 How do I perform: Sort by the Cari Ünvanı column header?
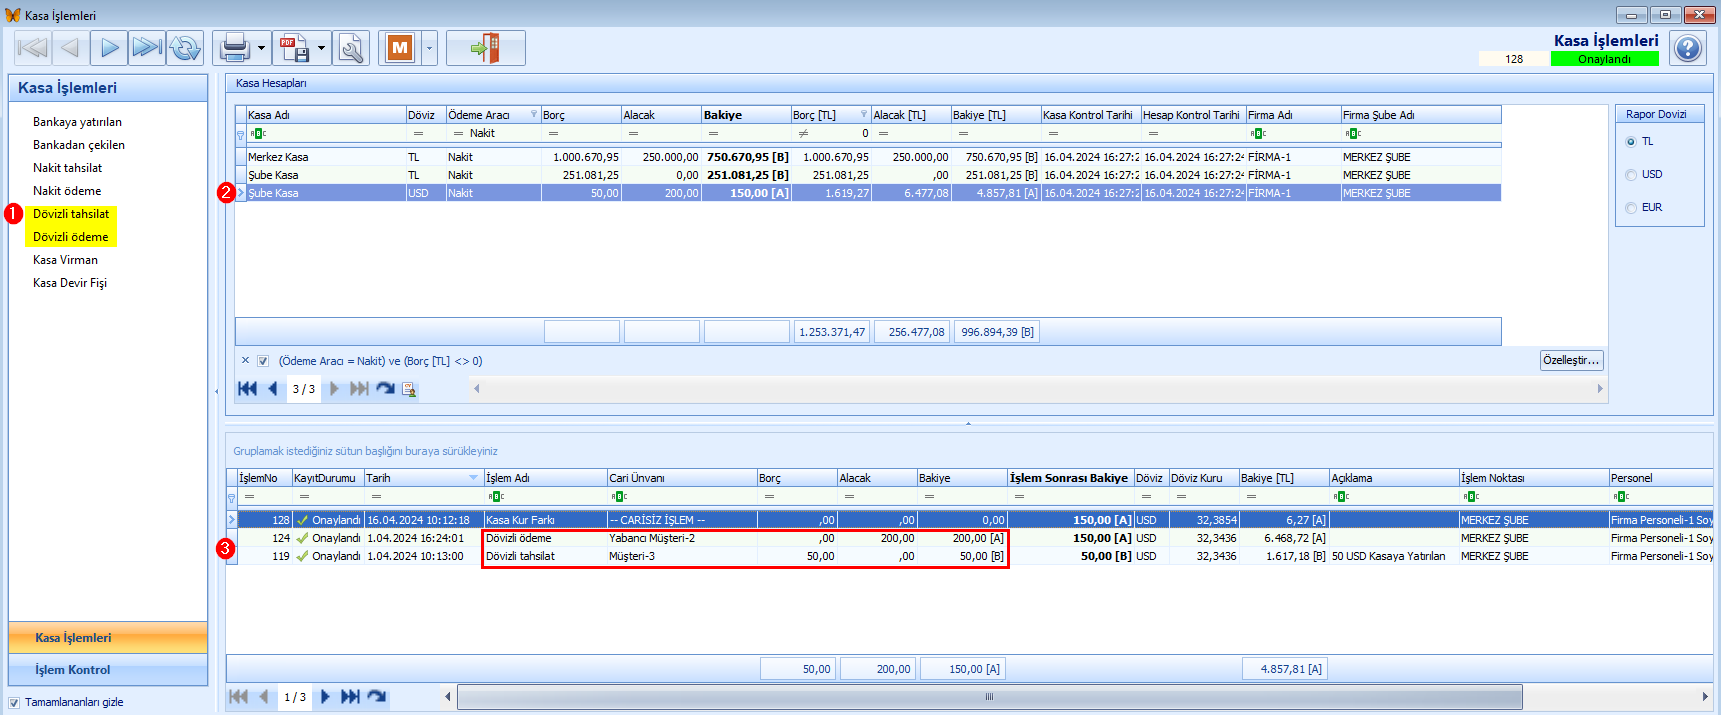pyautogui.click(x=681, y=478)
